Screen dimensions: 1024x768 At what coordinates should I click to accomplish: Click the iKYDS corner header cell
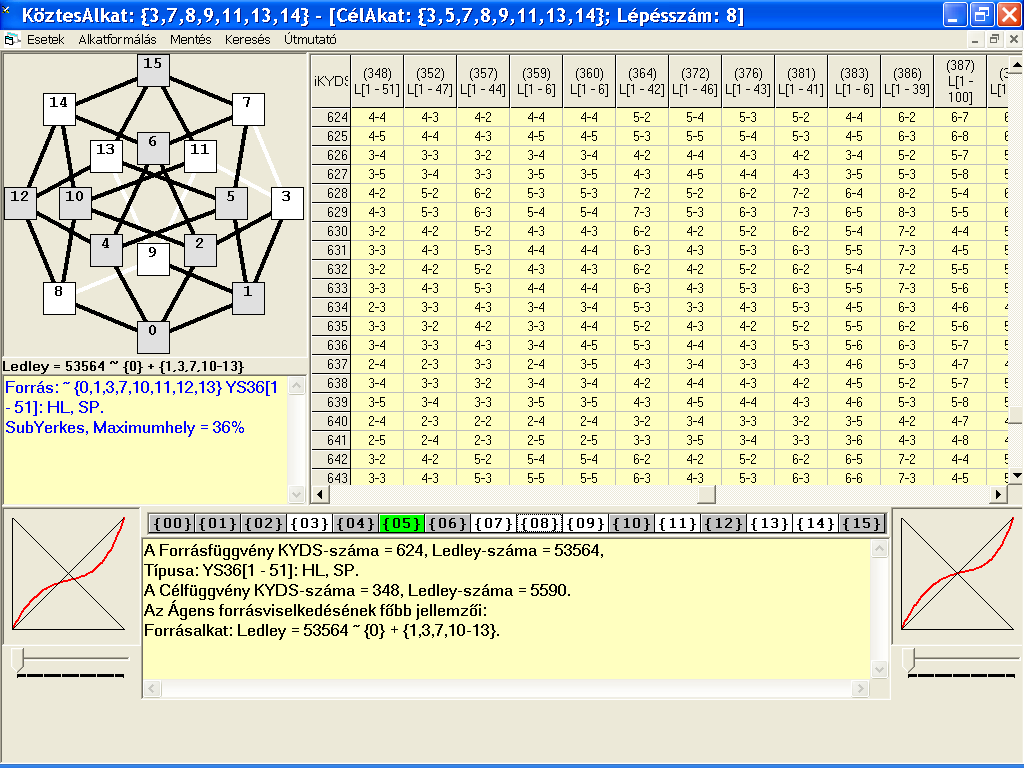point(330,81)
